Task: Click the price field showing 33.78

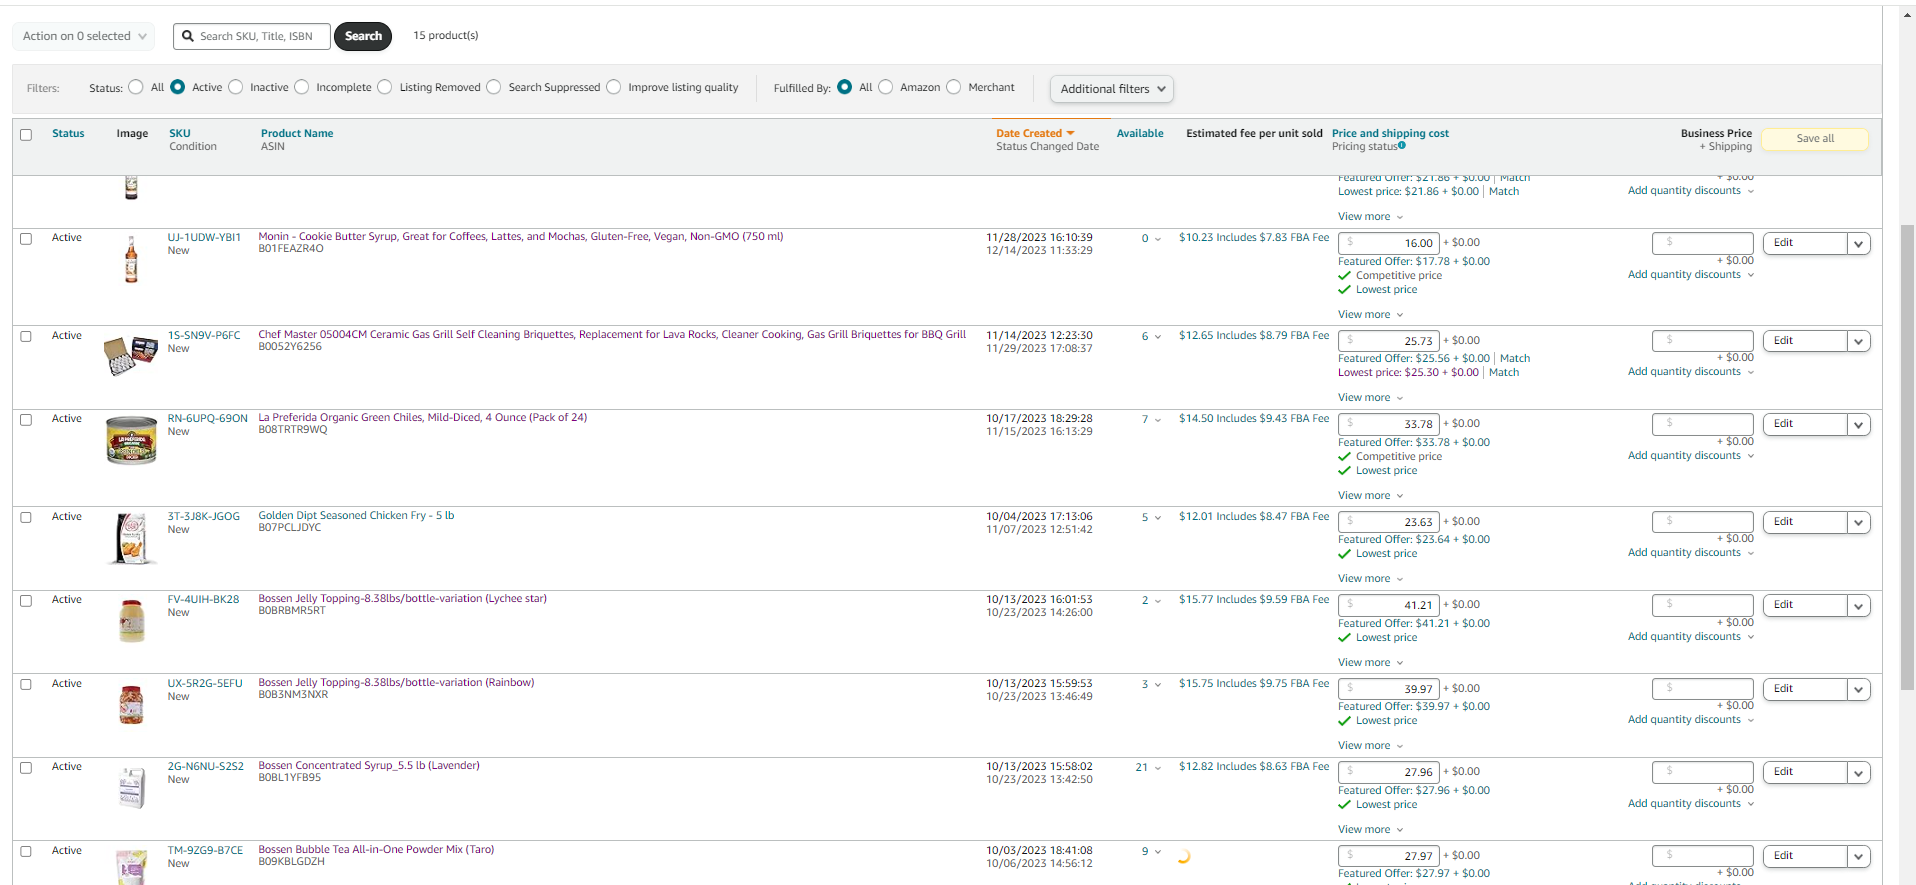Action: click(x=1389, y=424)
